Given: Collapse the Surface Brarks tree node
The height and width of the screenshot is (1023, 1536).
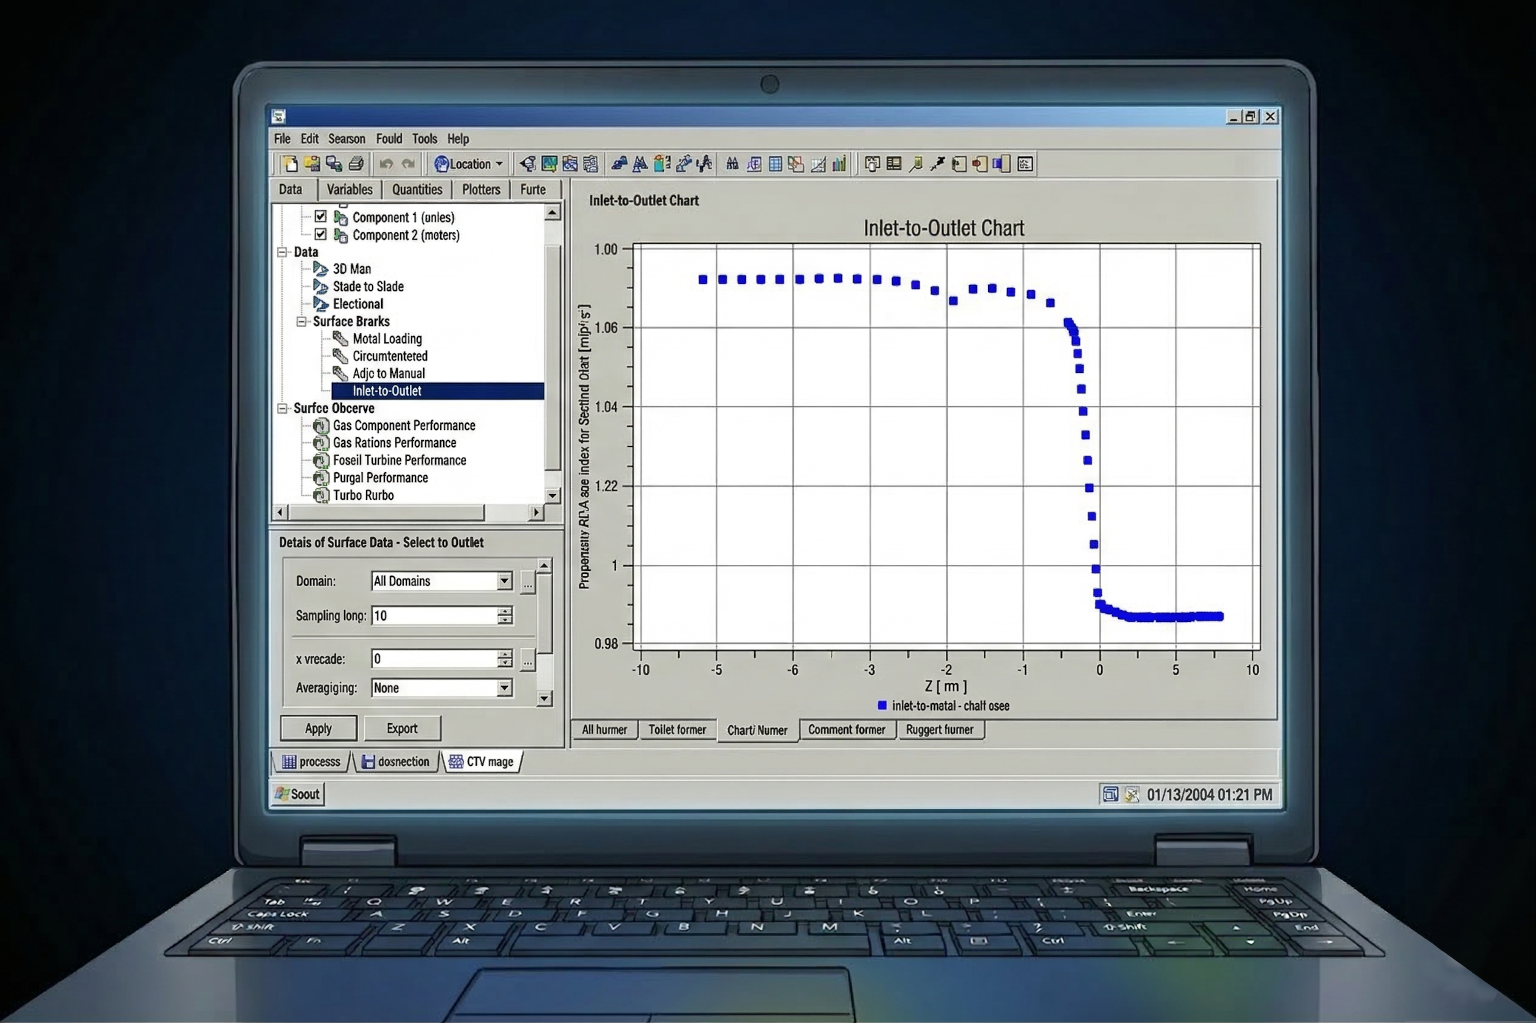Looking at the screenshot, I should 301,322.
